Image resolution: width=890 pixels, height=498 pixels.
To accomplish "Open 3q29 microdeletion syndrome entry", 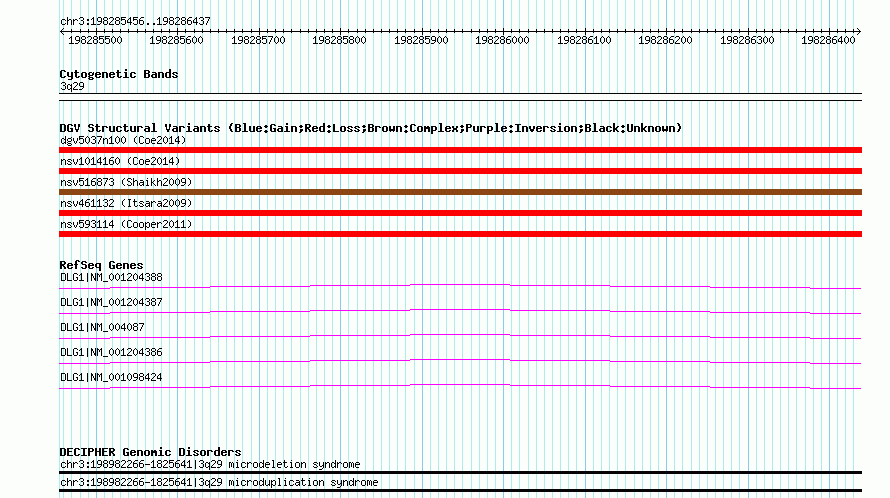I will coord(210,464).
